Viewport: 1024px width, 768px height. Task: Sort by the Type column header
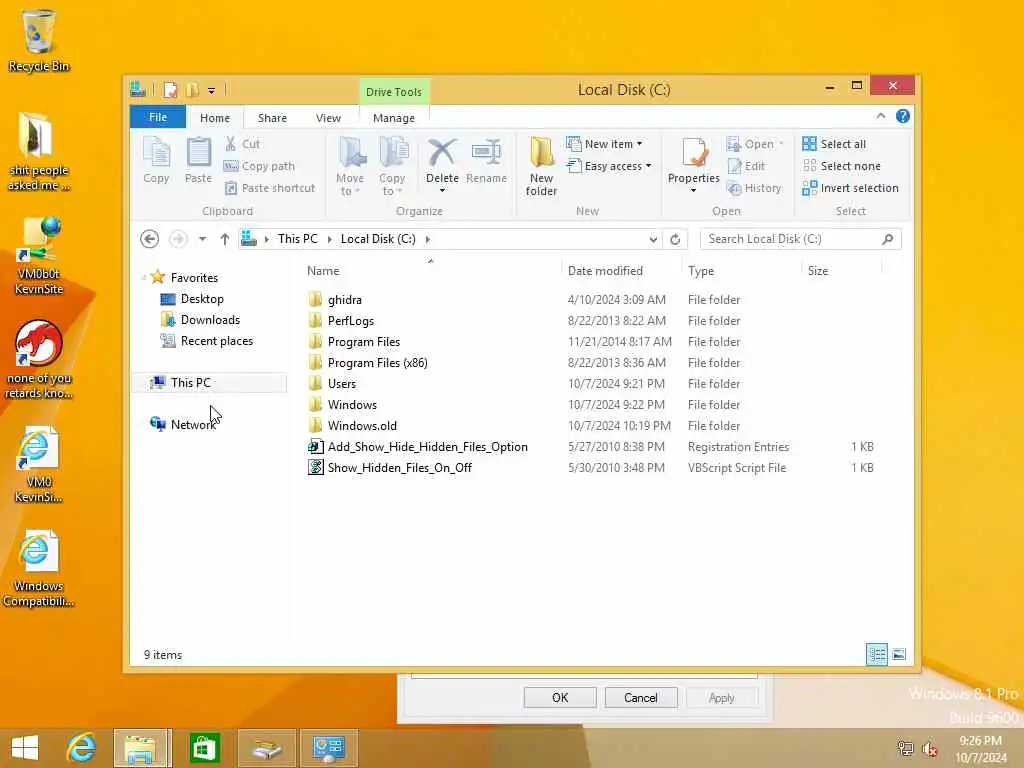(701, 271)
